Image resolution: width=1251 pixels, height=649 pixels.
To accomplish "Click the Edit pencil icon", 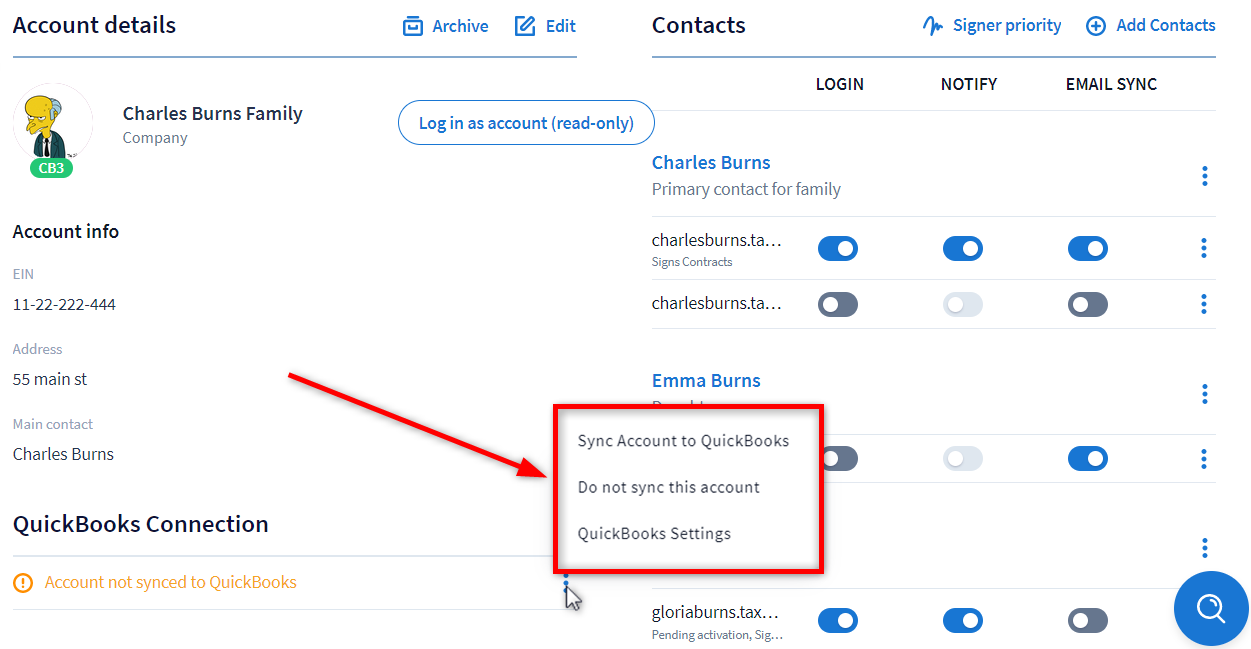I will point(525,26).
